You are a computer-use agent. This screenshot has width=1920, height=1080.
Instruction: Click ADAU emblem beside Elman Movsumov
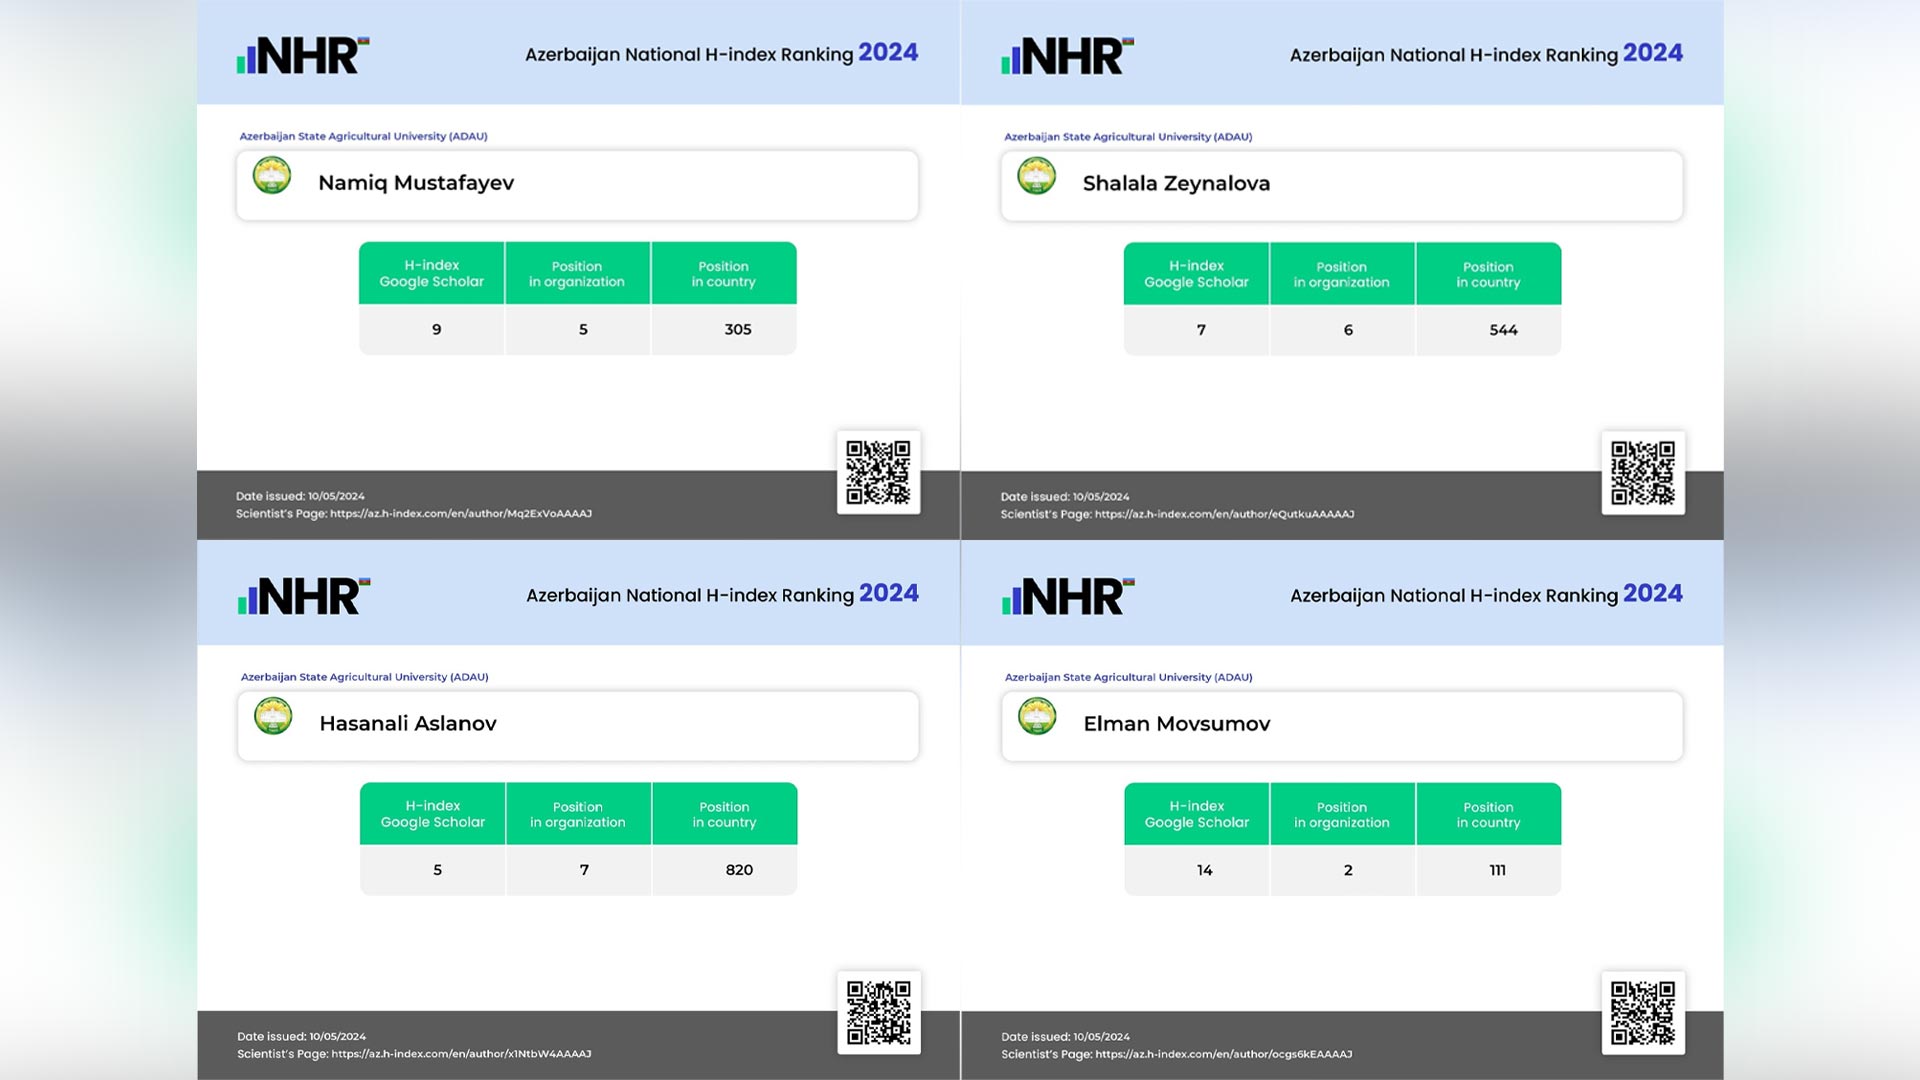point(1037,716)
